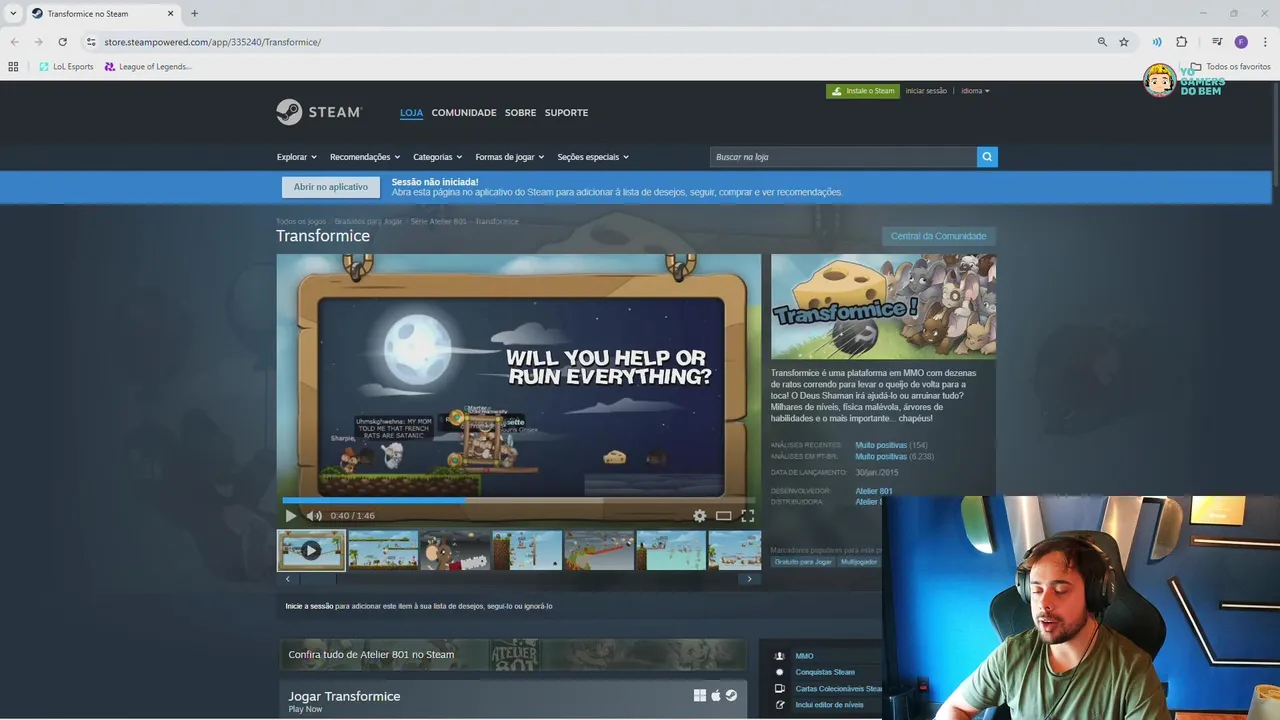1280x720 pixels.
Task: Open the Todos os favoritos folder
Action: pos(1231,67)
